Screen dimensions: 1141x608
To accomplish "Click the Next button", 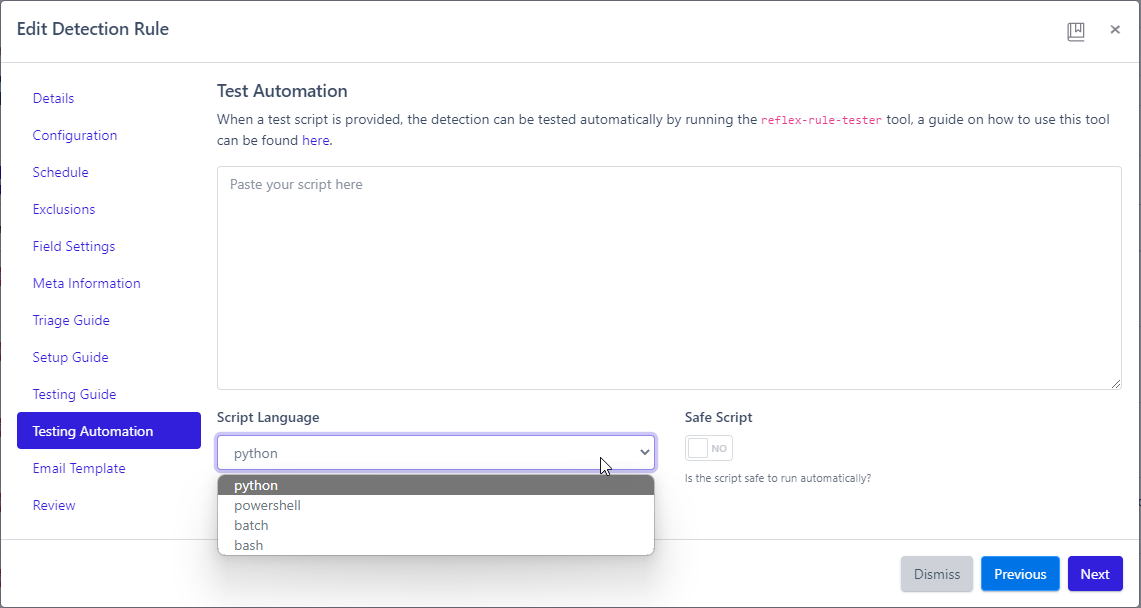I will tap(1094, 574).
